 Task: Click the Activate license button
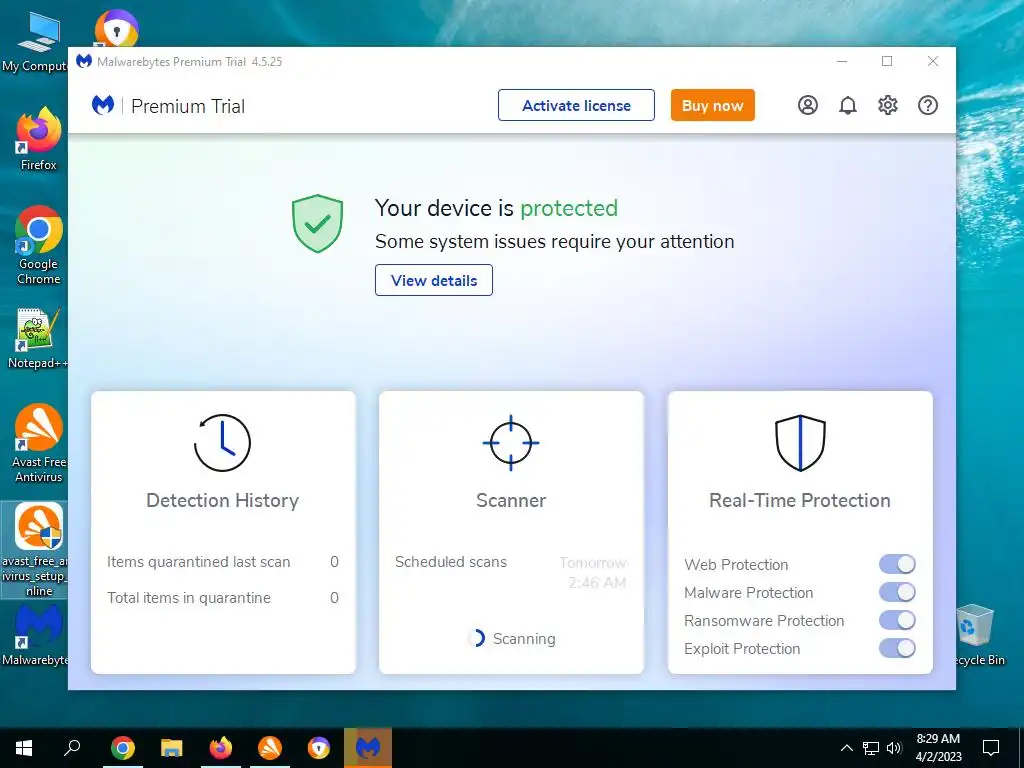tap(576, 105)
